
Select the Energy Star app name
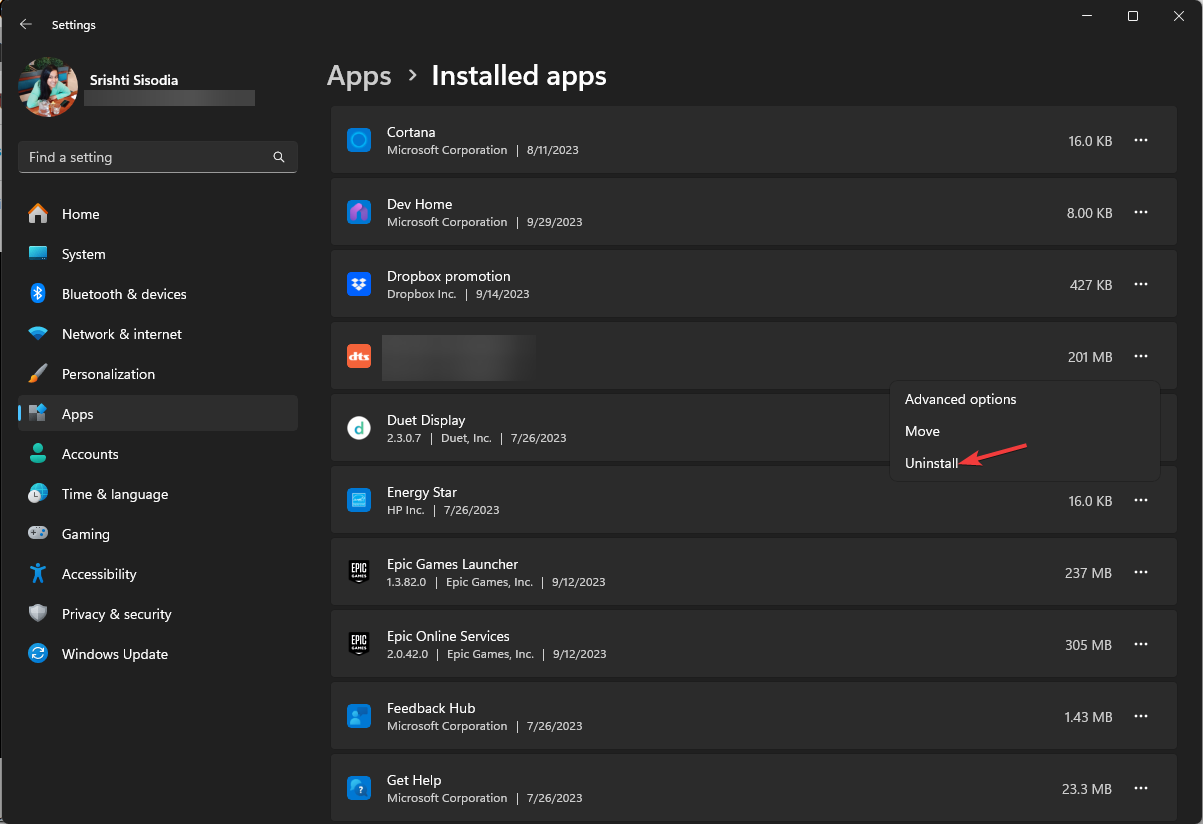point(422,492)
